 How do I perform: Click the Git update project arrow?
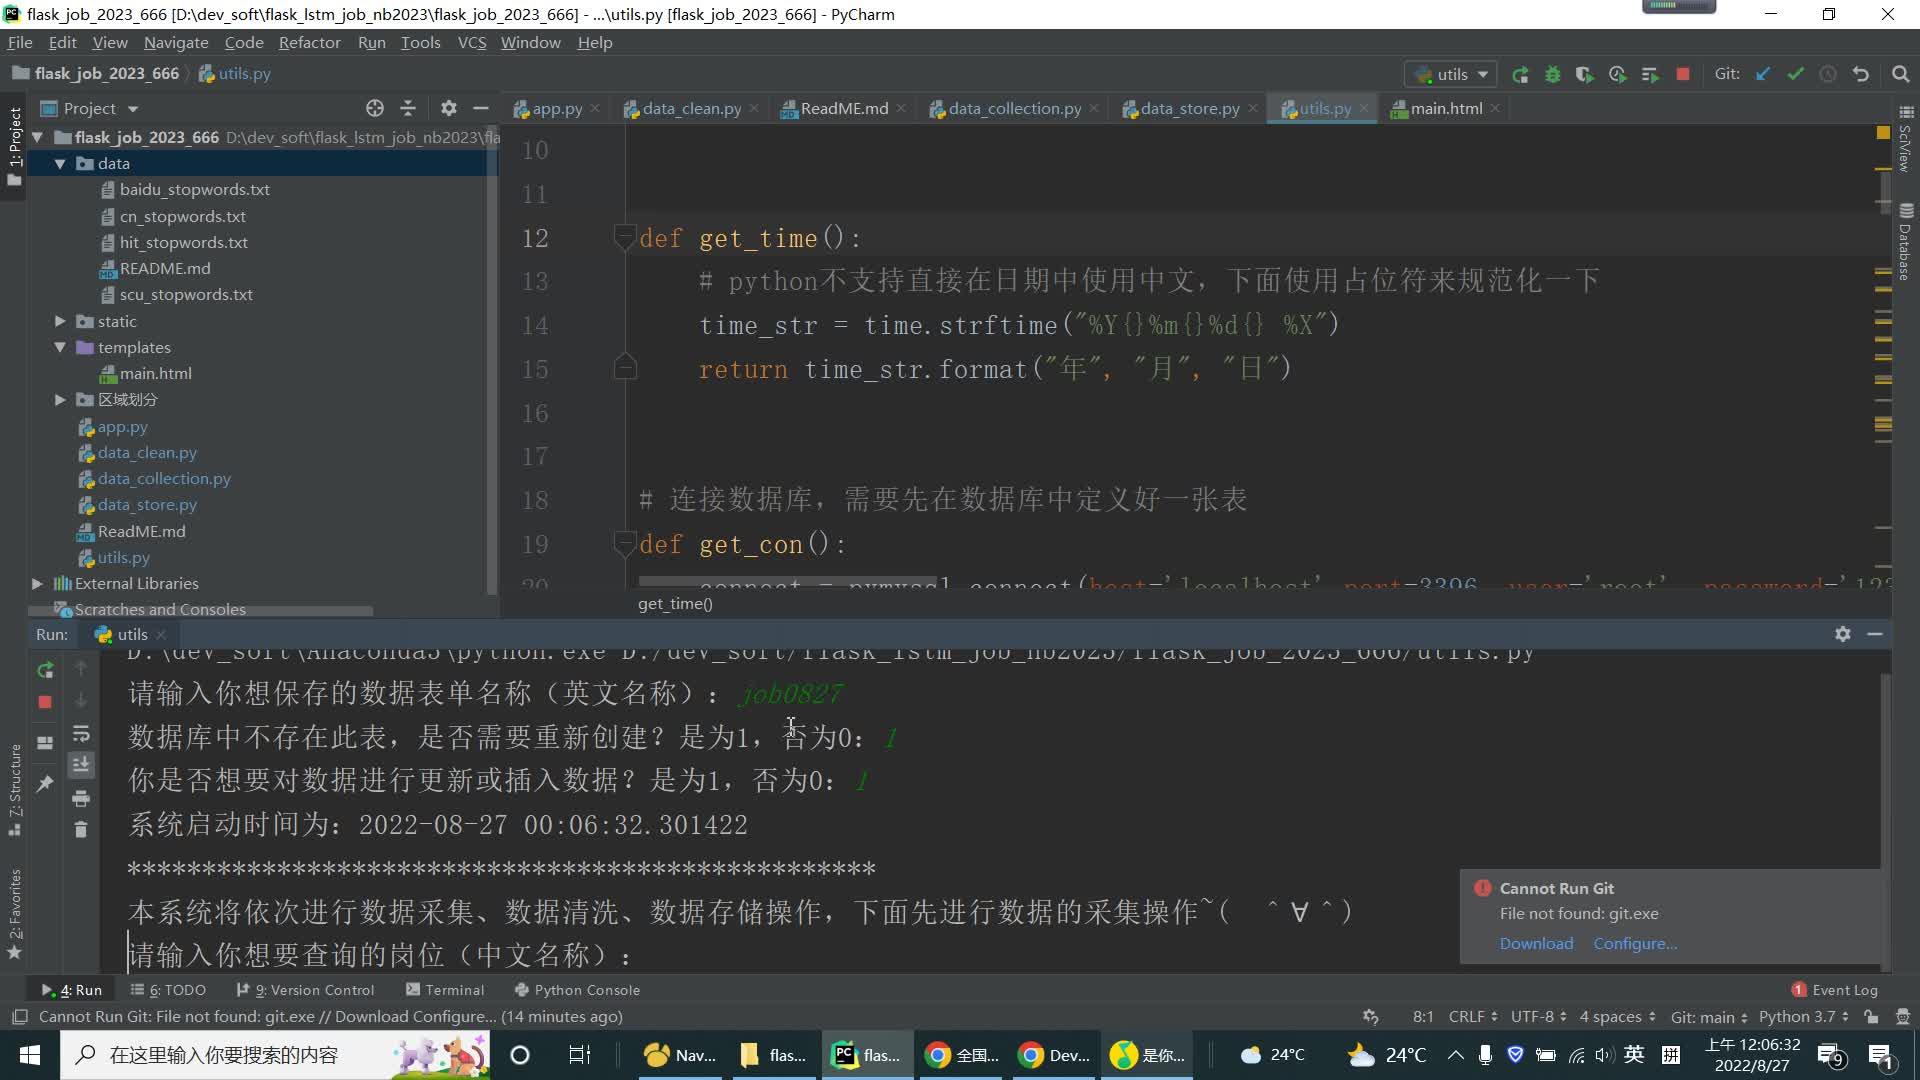click(x=1763, y=74)
